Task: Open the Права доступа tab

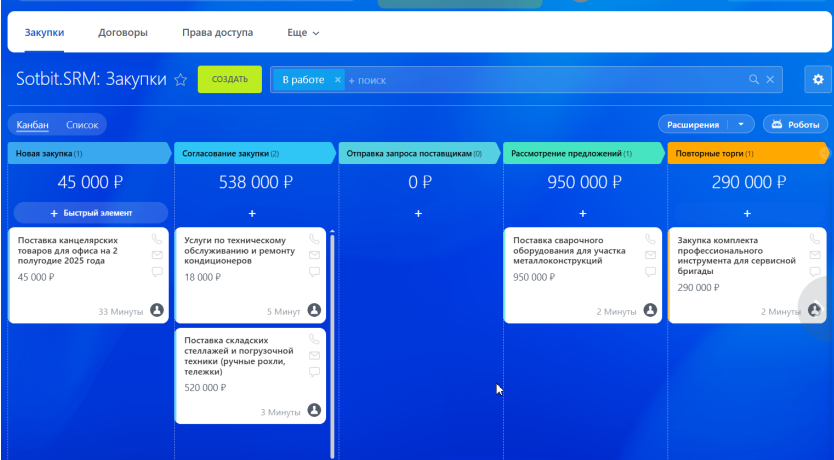Action: point(218,32)
